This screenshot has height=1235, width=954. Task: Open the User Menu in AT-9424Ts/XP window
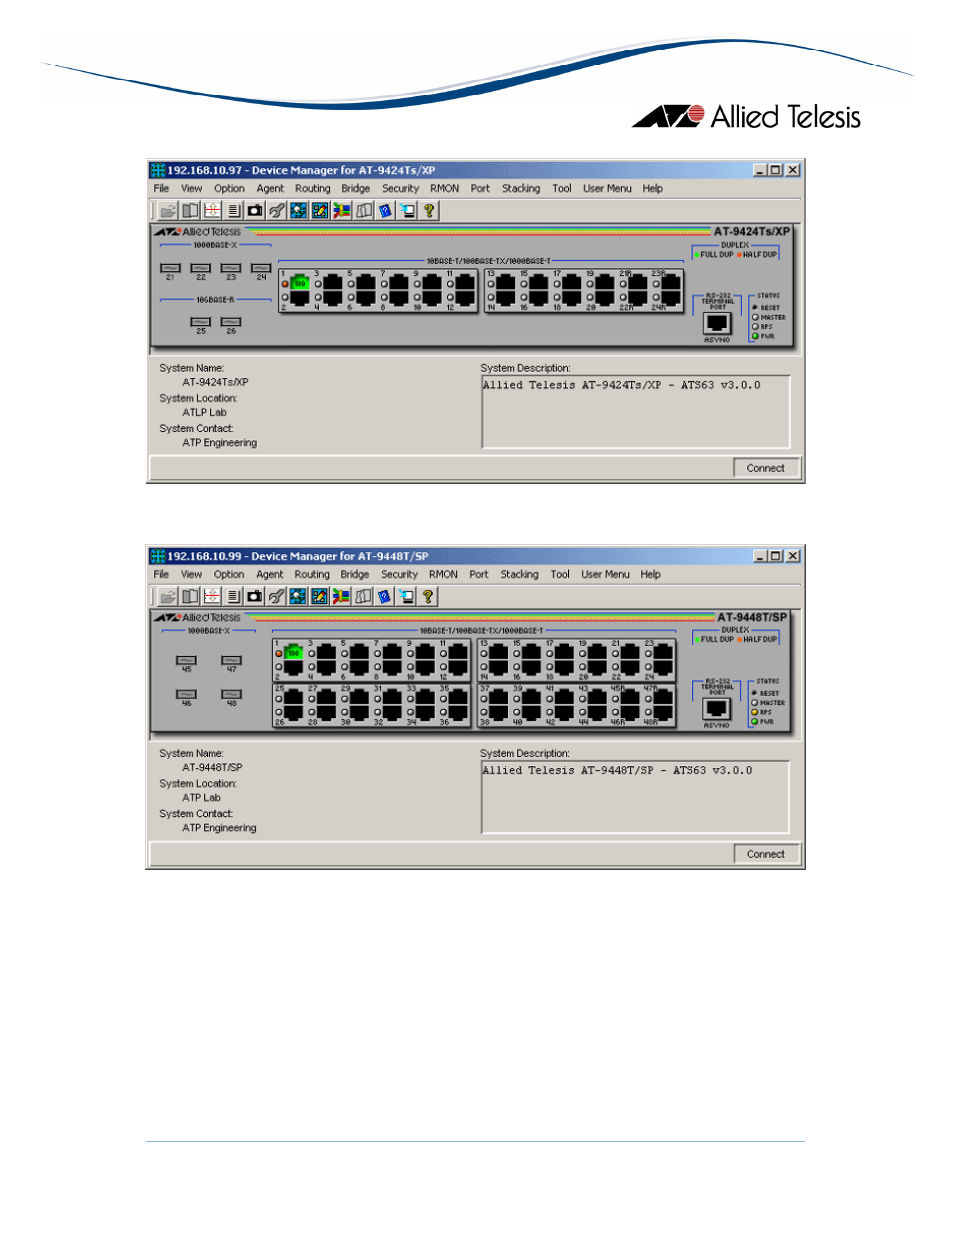[x=607, y=189]
